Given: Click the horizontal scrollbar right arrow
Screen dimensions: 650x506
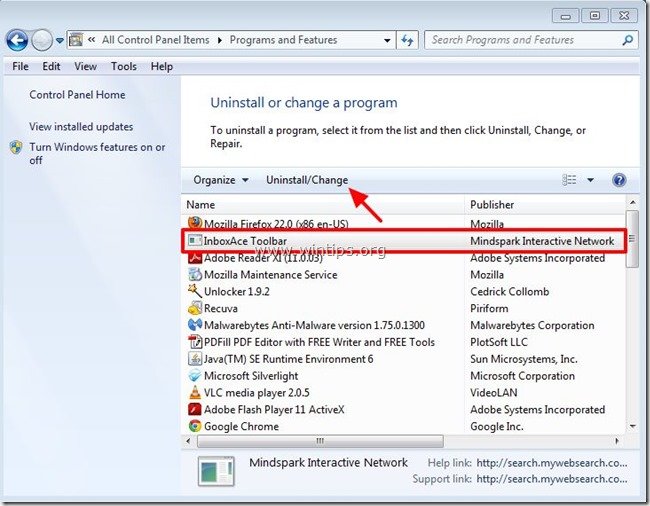Looking at the screenshot, I should coord(617,441).
